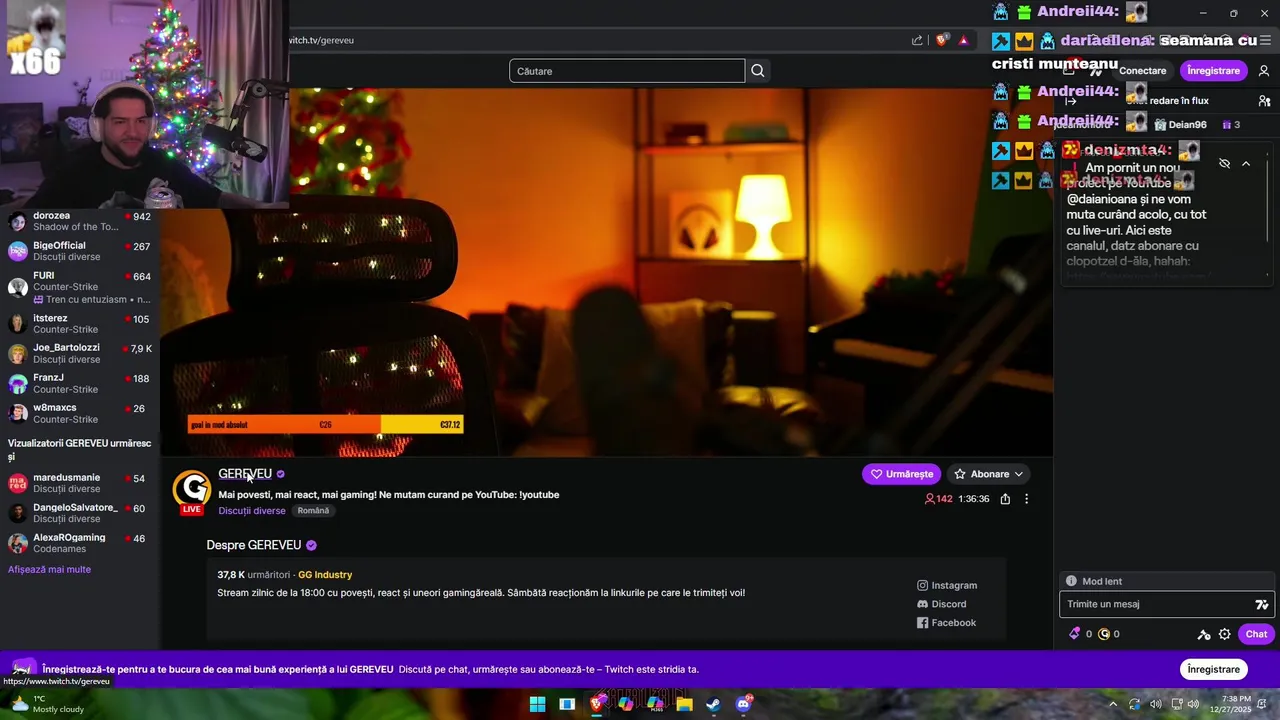Open the chat community members icon

tap(1264, 101)
